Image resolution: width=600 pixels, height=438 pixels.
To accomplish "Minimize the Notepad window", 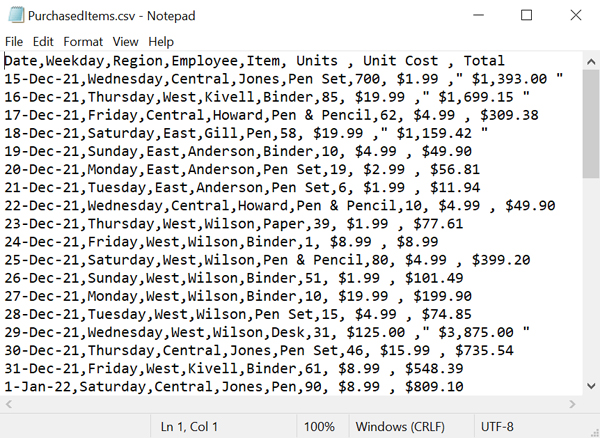I will point(478,15).
